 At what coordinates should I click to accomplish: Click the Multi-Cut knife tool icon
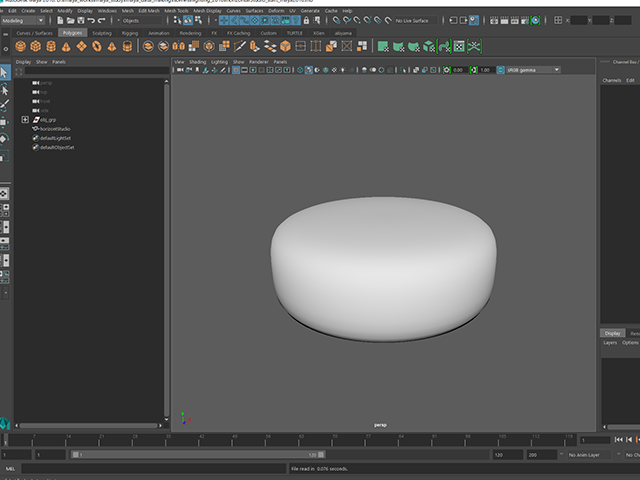point(240,47)
